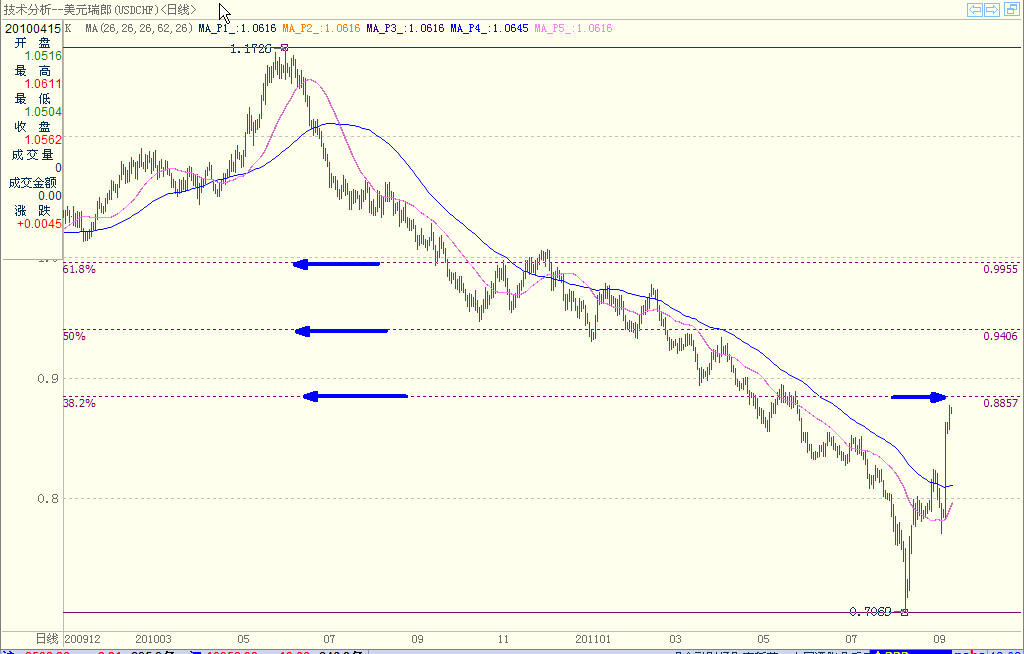The height and width of the screenshot is (654, 1024).
Task: Select the 61.8% Fibonacci level label
Action: (x=80, y=269)
